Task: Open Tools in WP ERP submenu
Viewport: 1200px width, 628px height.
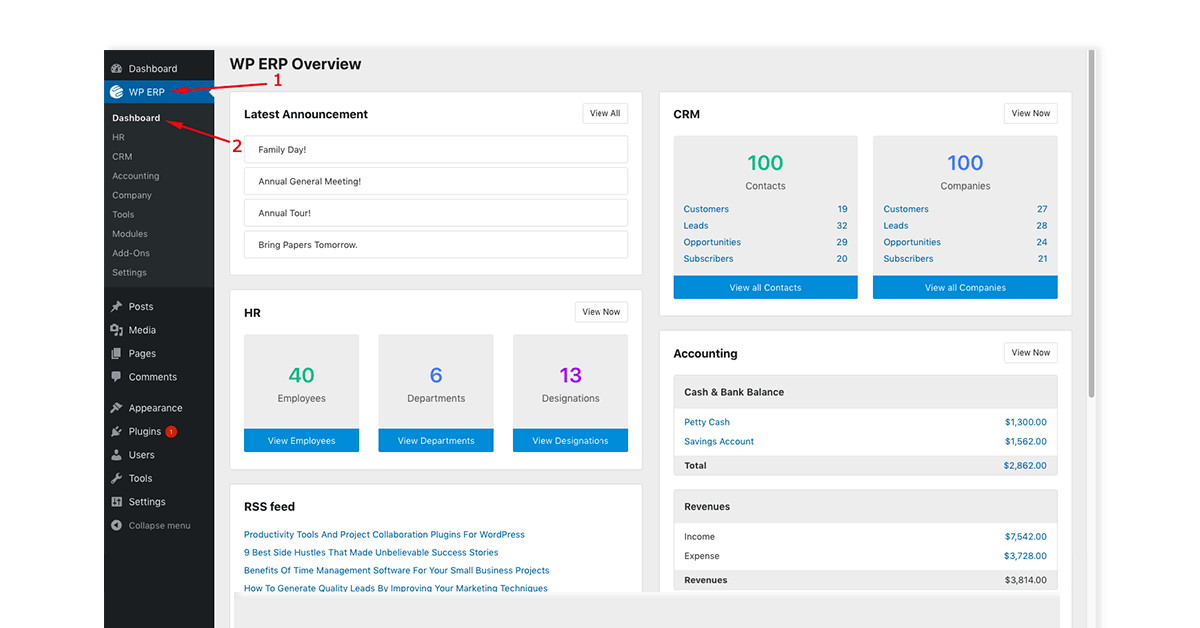Action: click(123, 215)
